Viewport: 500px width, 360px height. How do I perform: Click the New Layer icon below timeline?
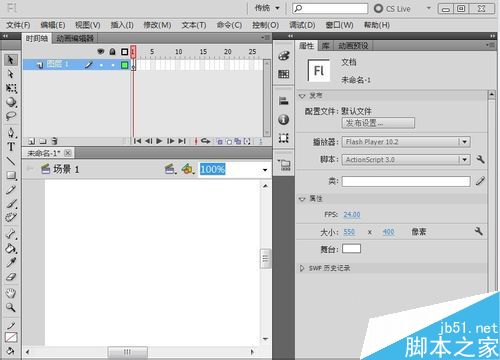tap(32, 141)
